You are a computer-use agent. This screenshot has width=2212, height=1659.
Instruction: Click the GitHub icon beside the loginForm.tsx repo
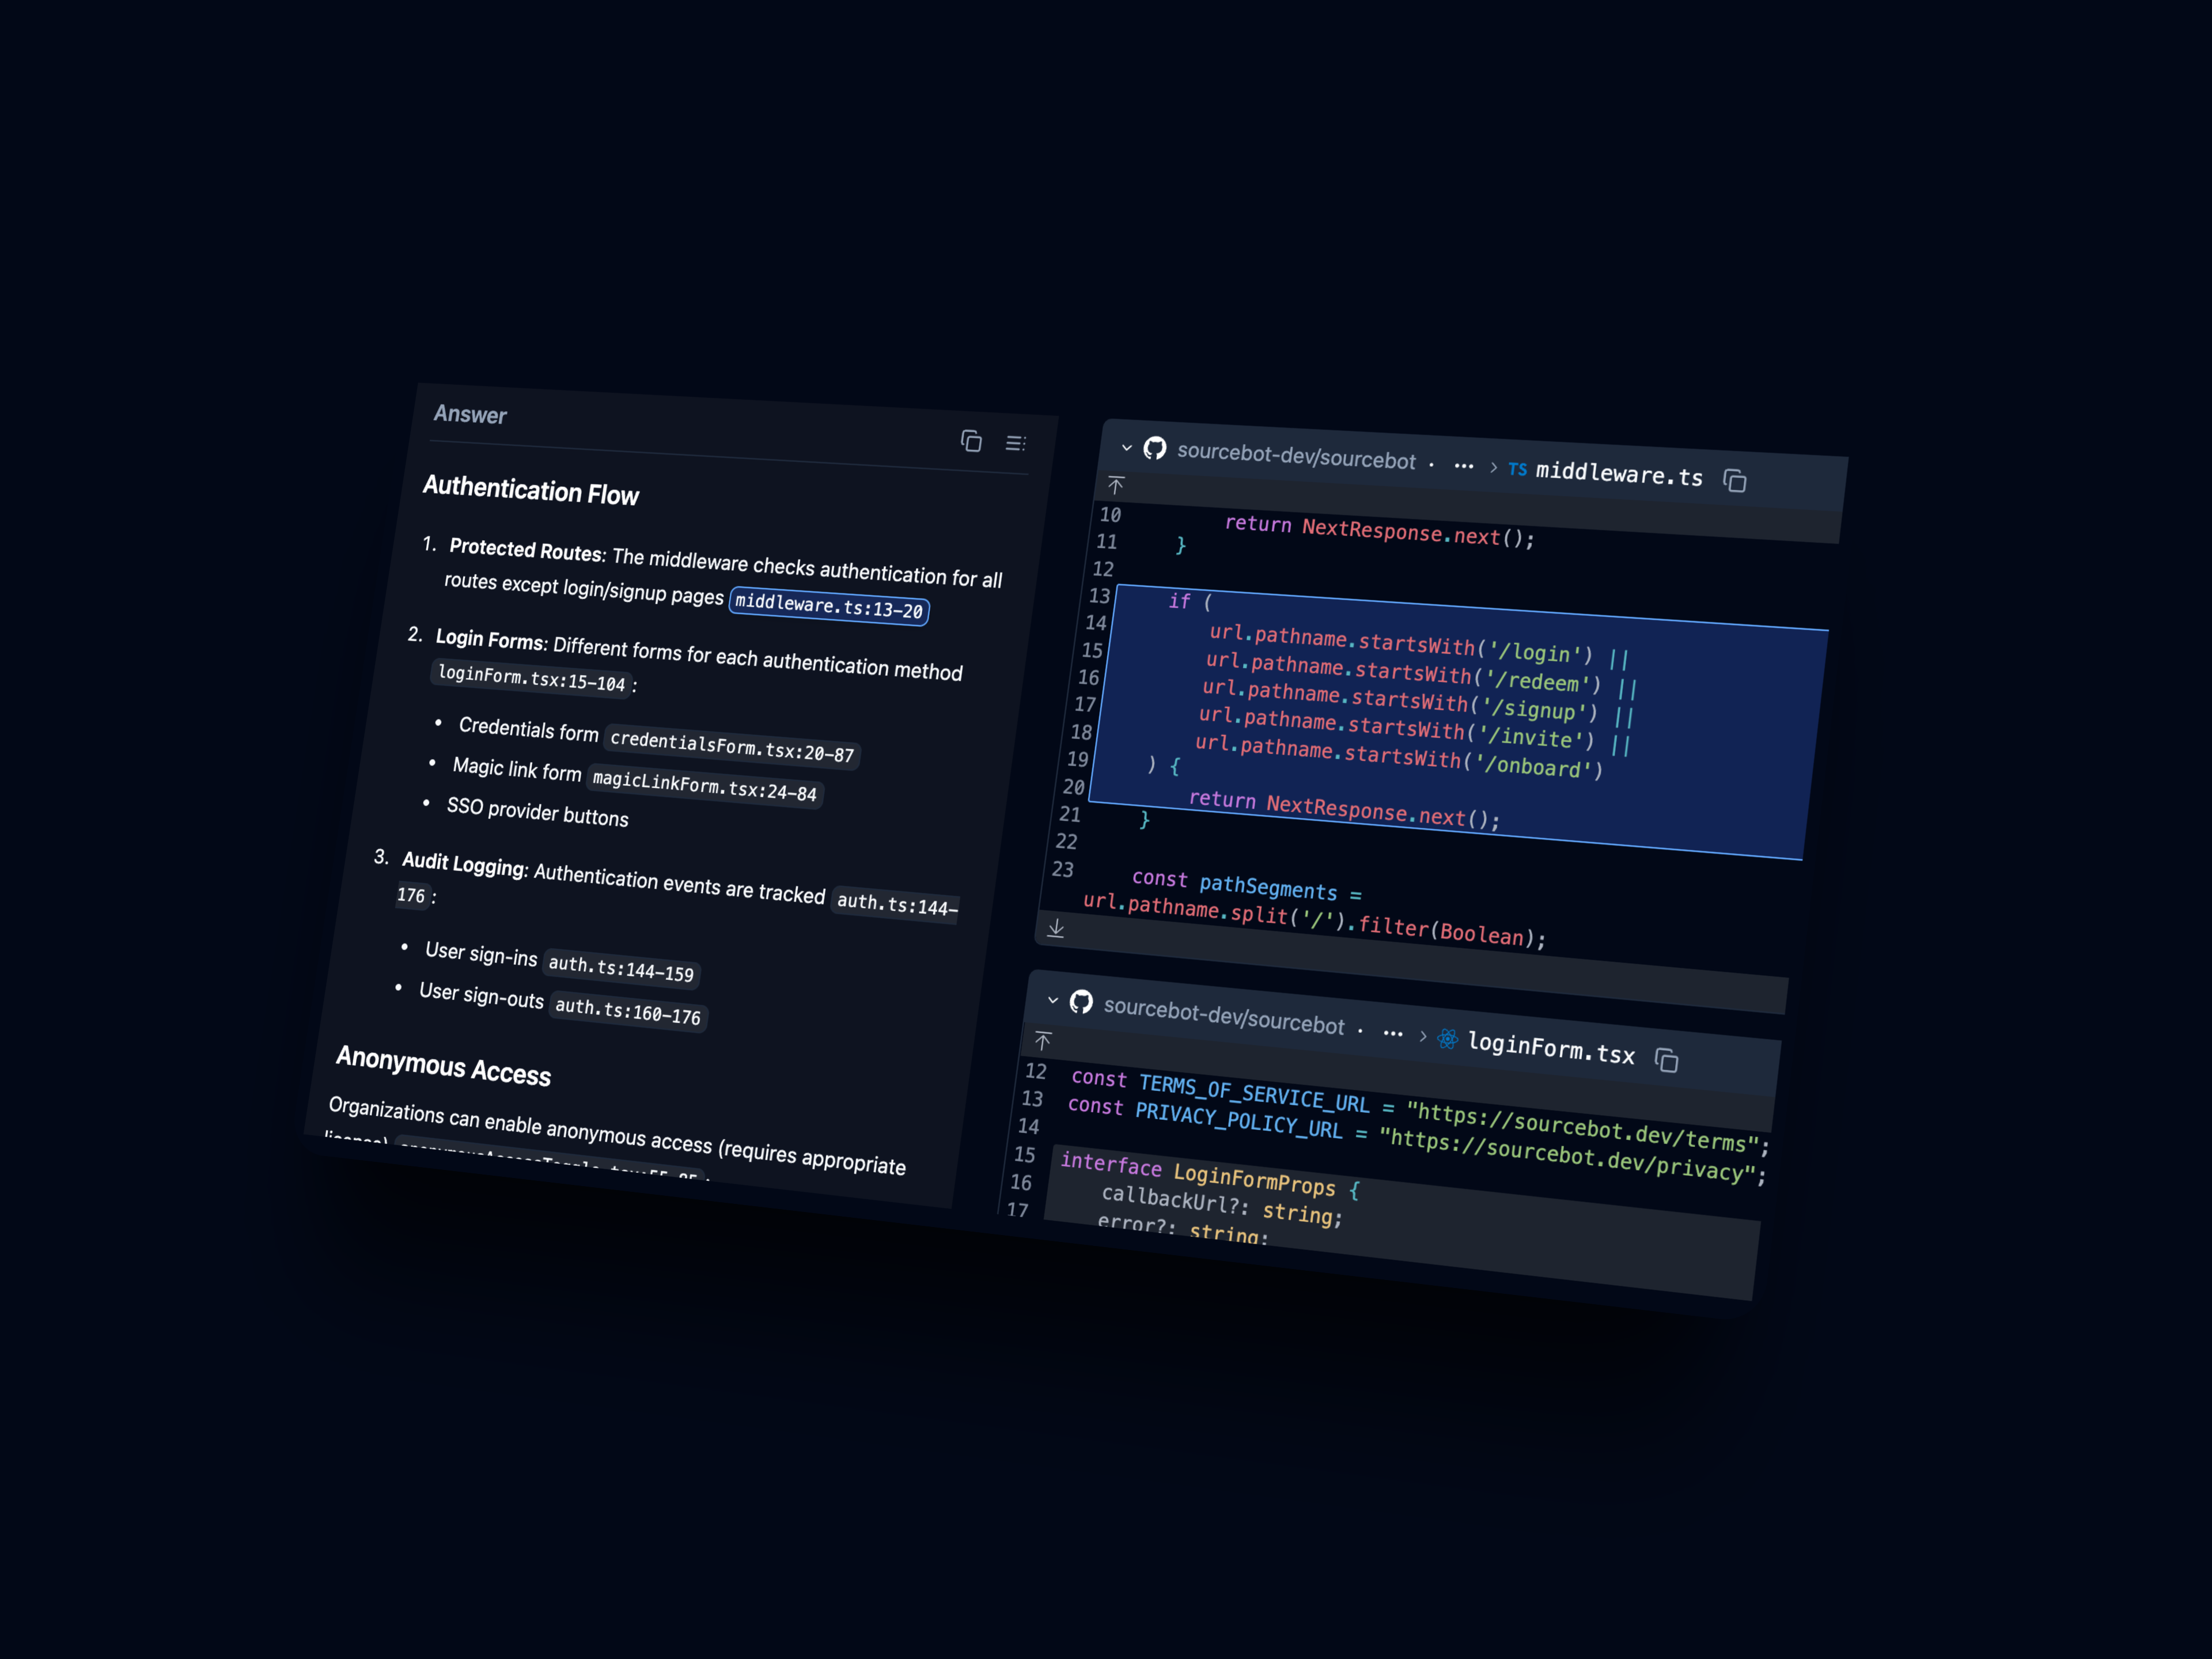(1081, 1002)
